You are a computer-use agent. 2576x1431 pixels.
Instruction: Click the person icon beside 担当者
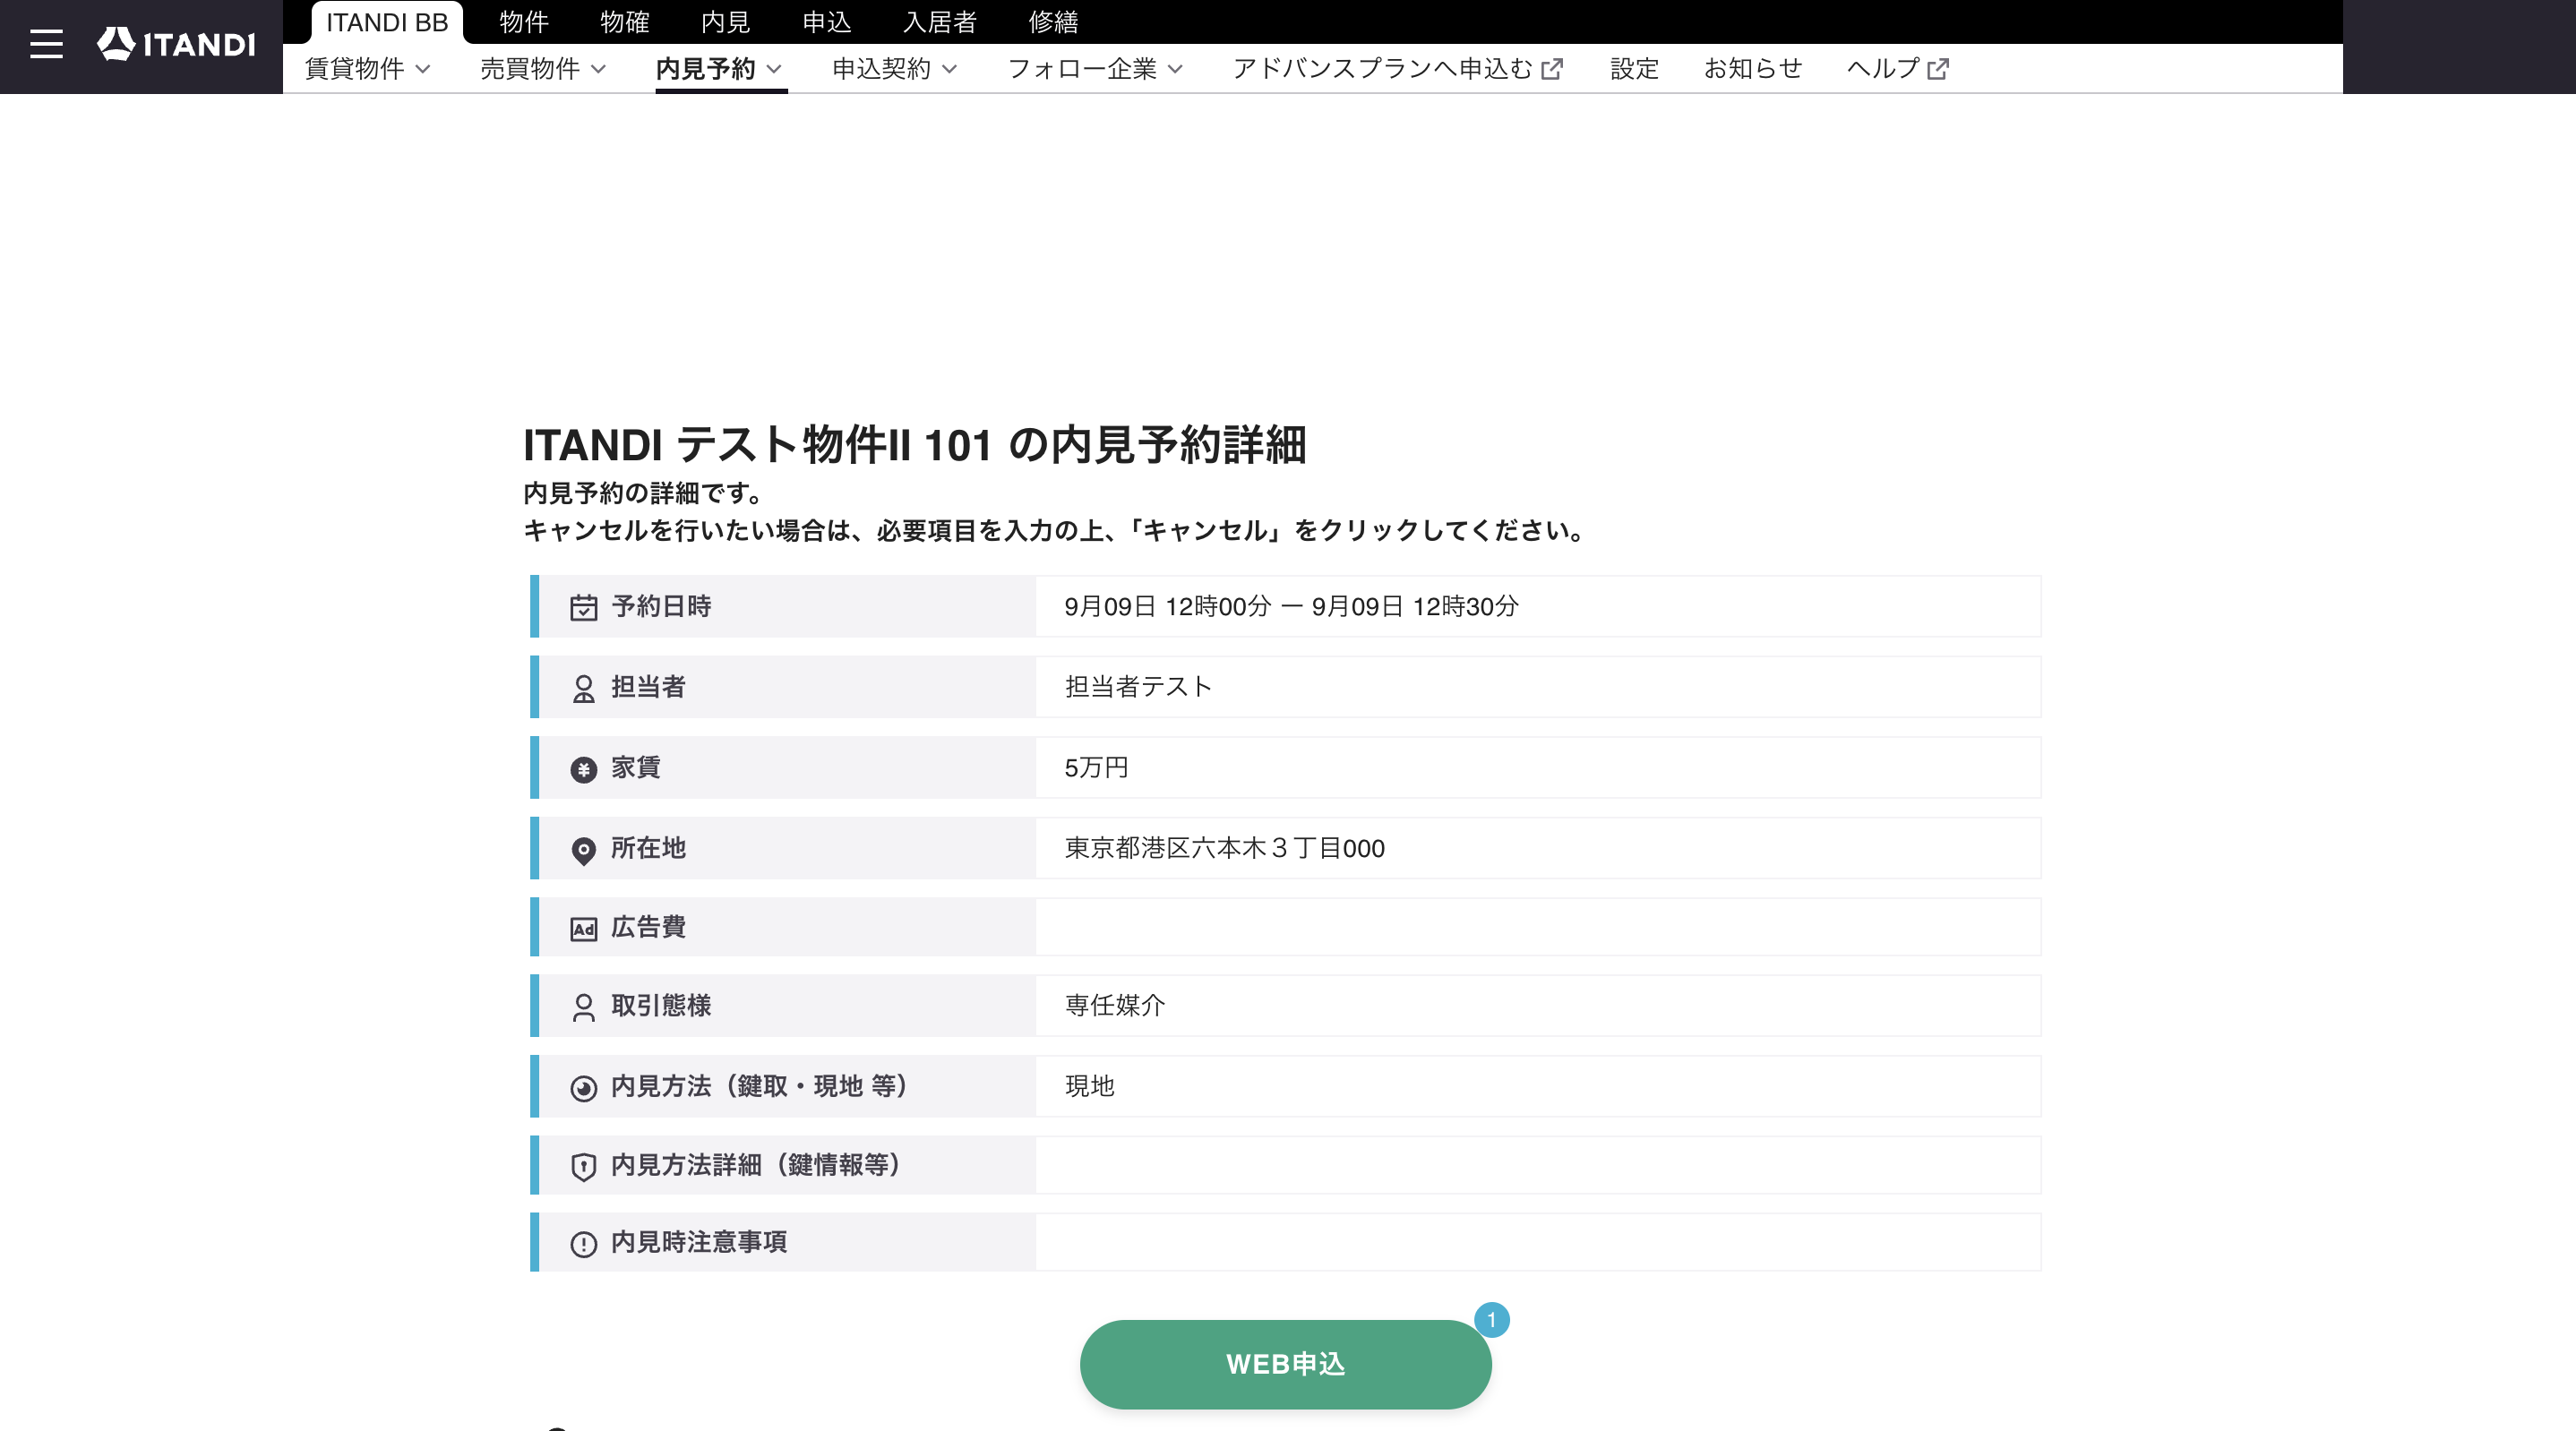[583, 688]
